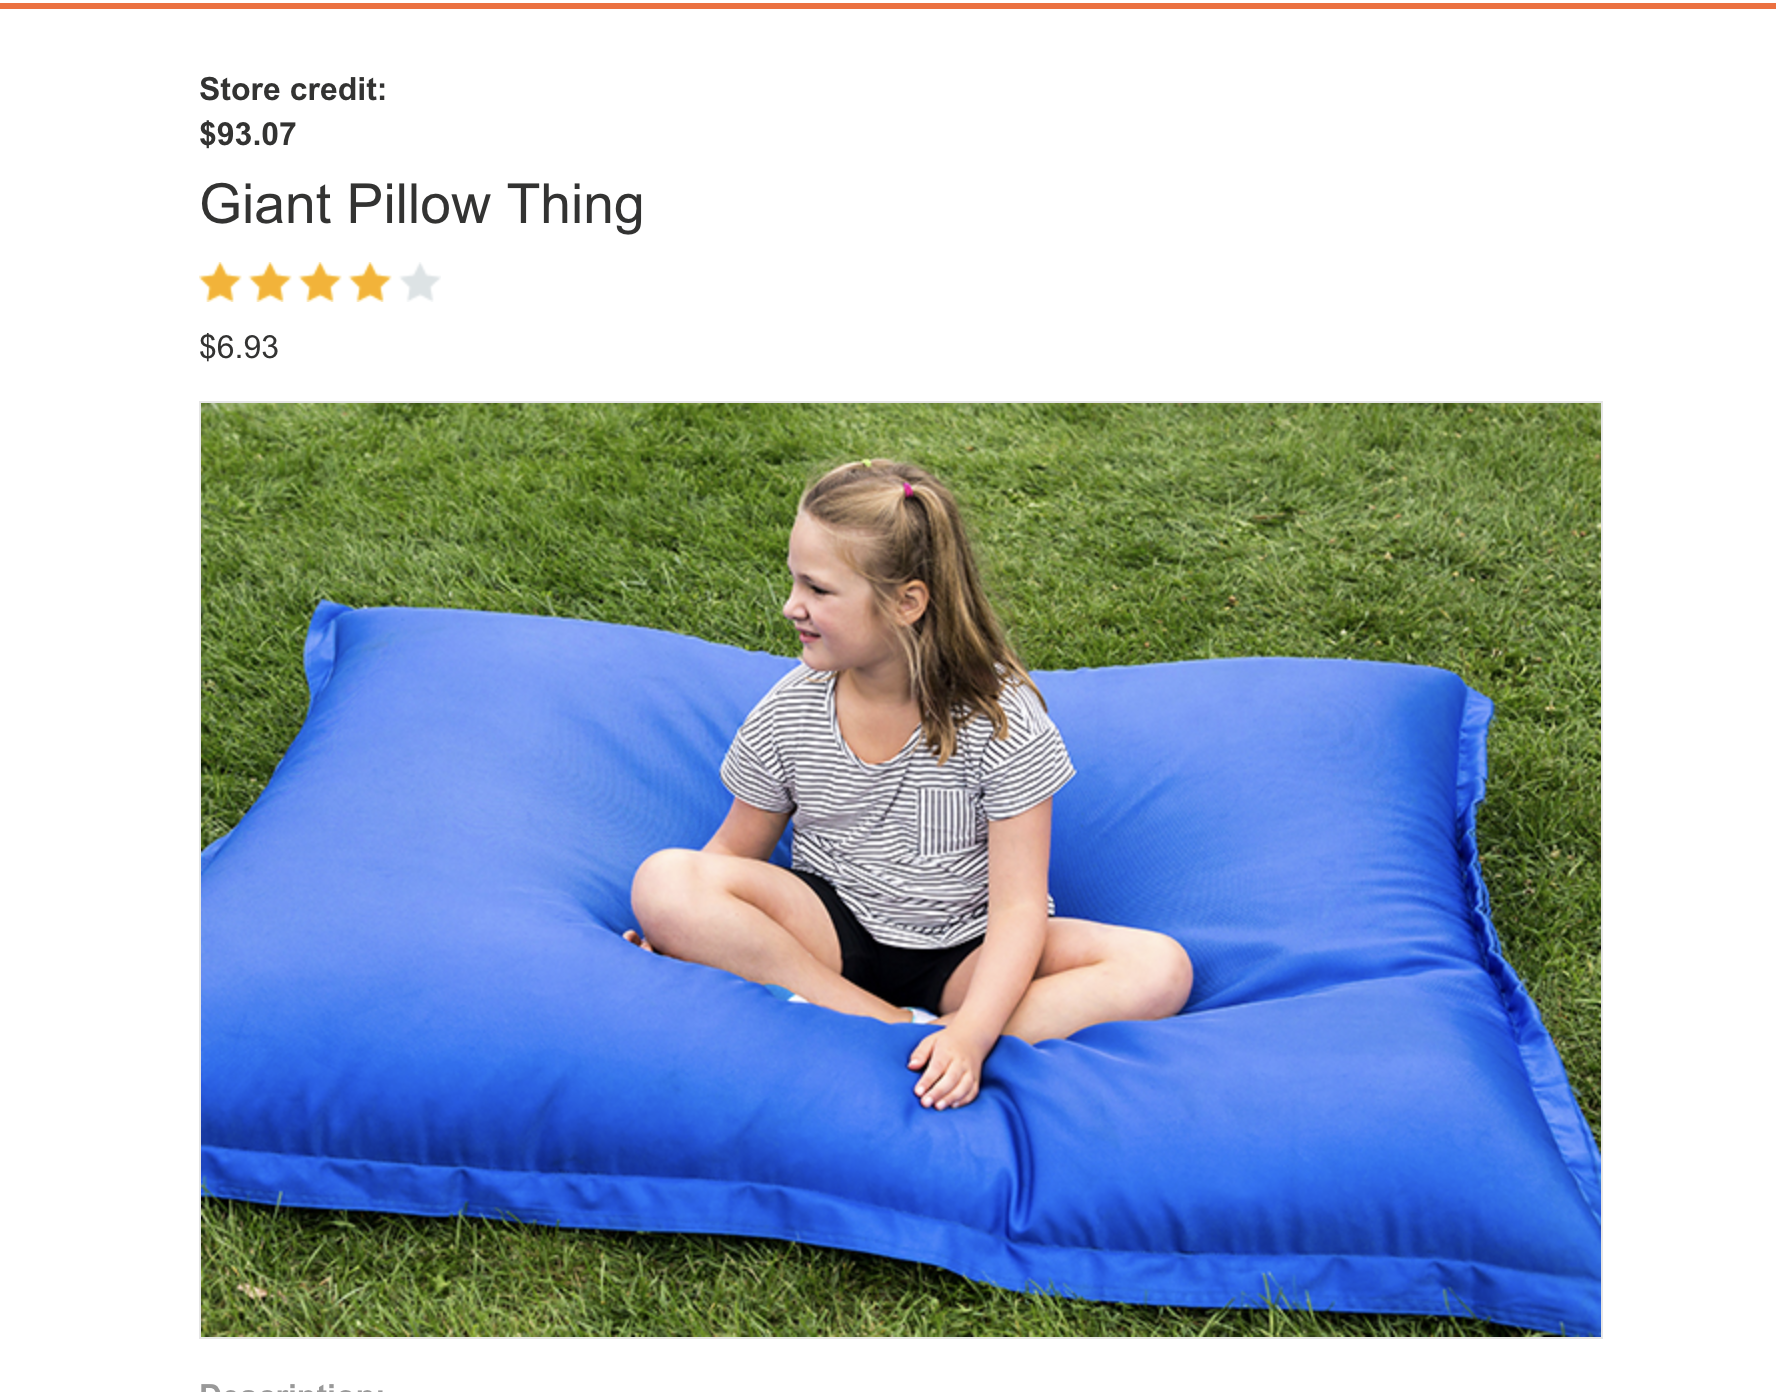Image resolution: width=1776 pixels, height=1392 pixels.
Task: Open the blue pillow product photo
Action: (x=900, y=869)
